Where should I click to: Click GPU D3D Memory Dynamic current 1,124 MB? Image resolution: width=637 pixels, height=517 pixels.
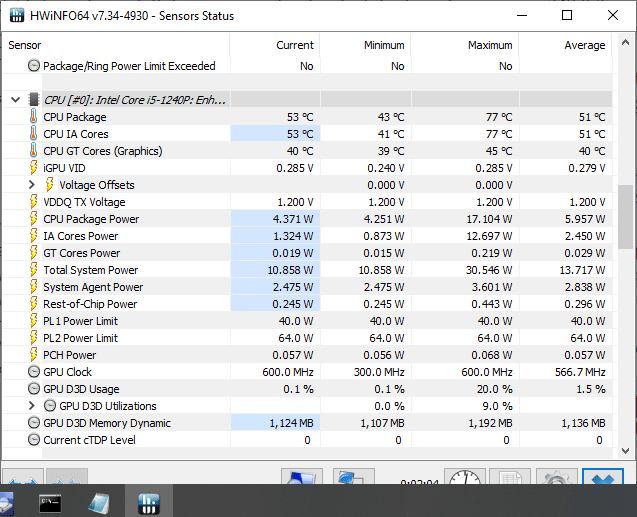coord(291,423)
